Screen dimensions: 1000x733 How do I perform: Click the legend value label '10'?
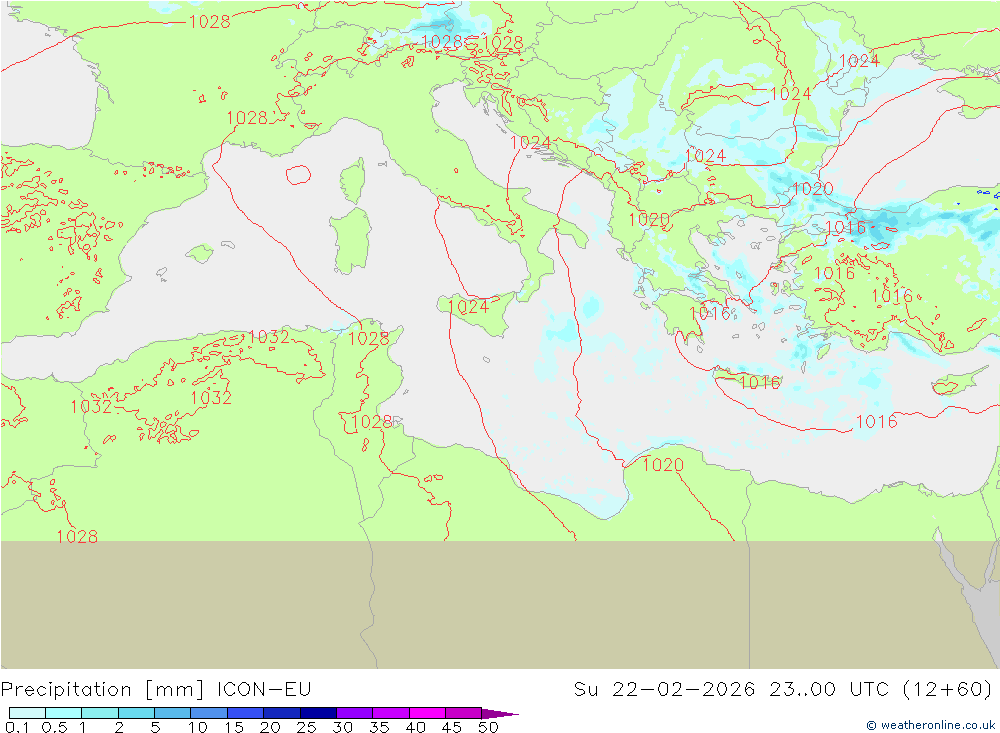pos(198,727)
